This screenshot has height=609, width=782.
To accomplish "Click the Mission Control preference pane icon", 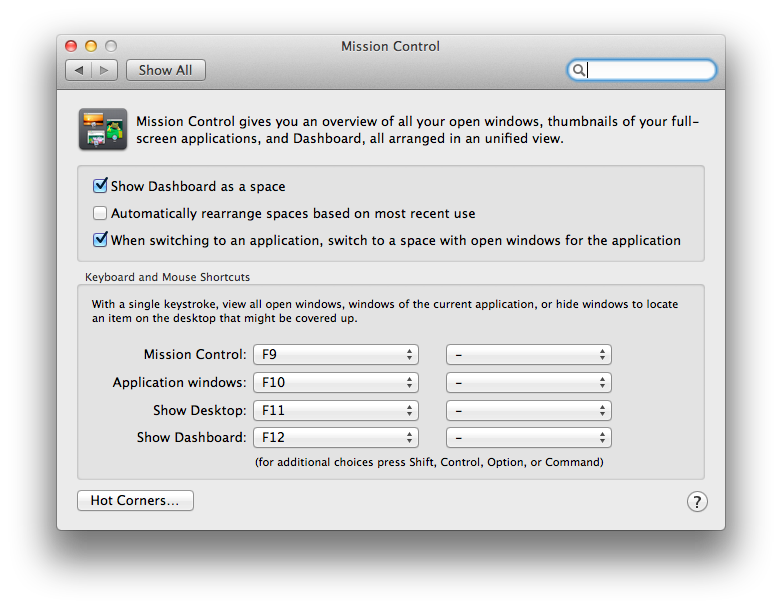I will point(103,129).
